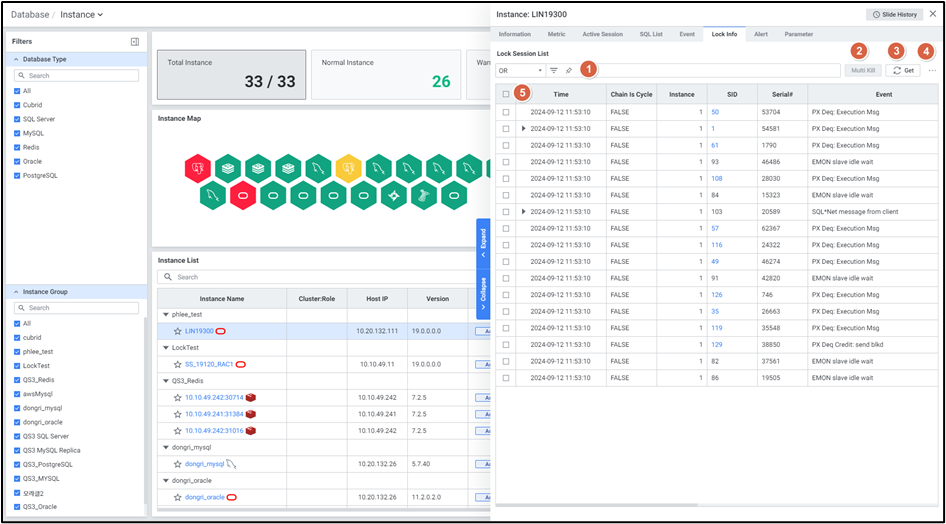
Task: Click the Get refresh button
Action: [x=903, y=71]
